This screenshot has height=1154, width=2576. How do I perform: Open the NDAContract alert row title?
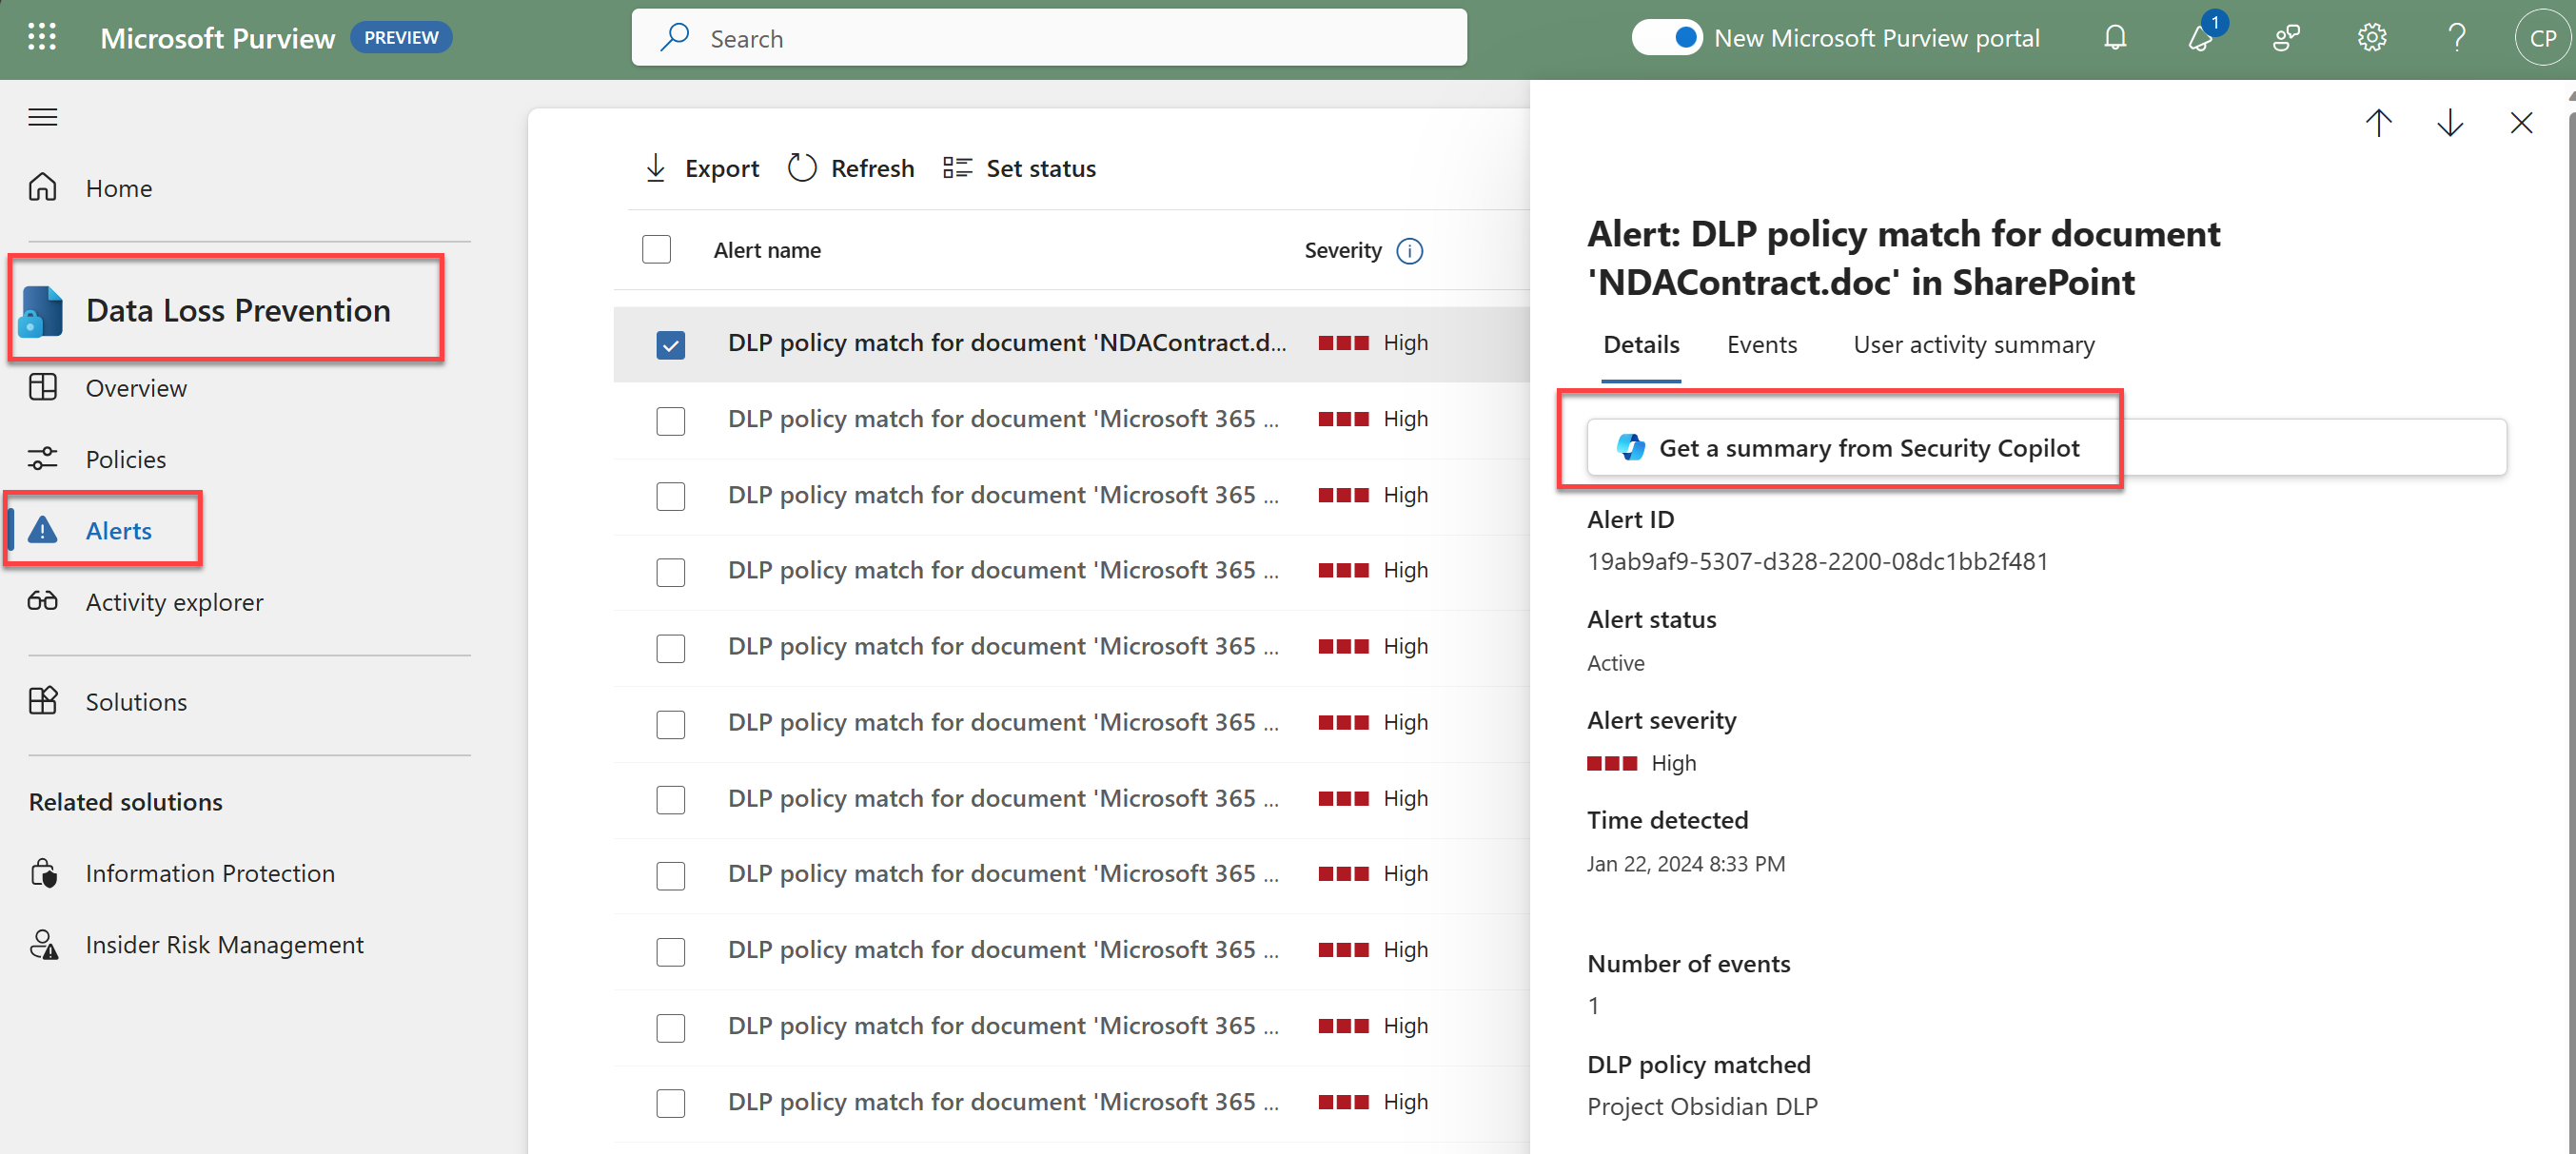pyautogui.click(x=1006, y=343)
